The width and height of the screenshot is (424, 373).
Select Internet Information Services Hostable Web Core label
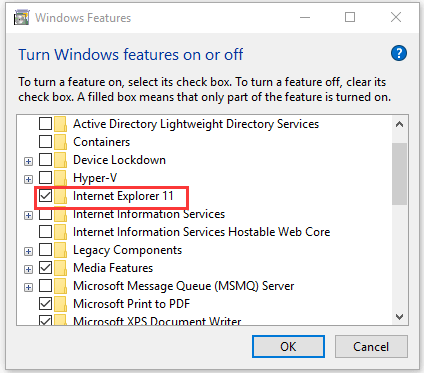201,232
